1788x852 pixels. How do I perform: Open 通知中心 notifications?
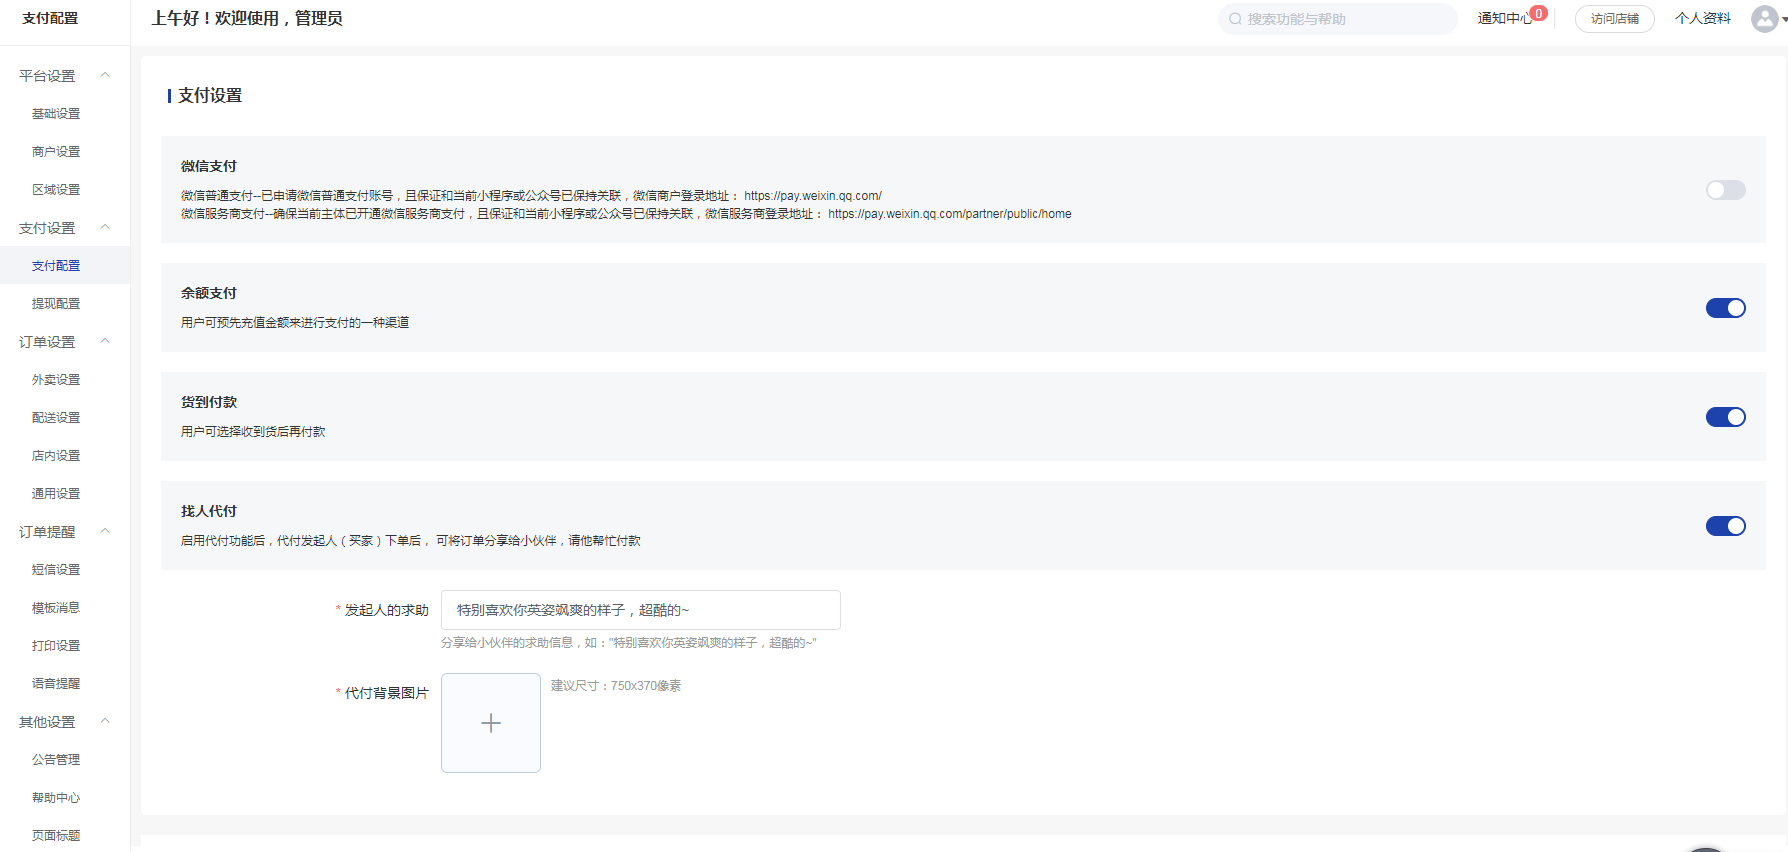(1505, 19)
